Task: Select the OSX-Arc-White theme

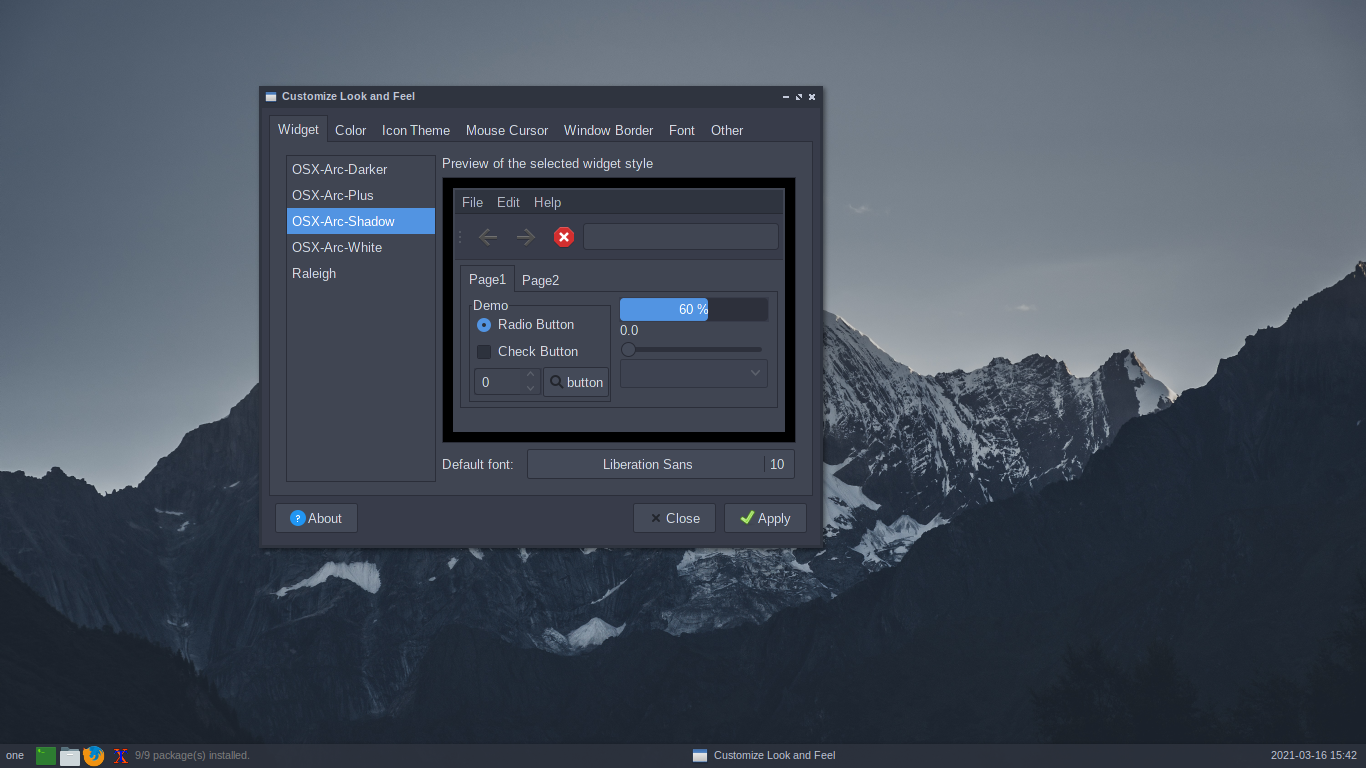Action: pos(361,247)
